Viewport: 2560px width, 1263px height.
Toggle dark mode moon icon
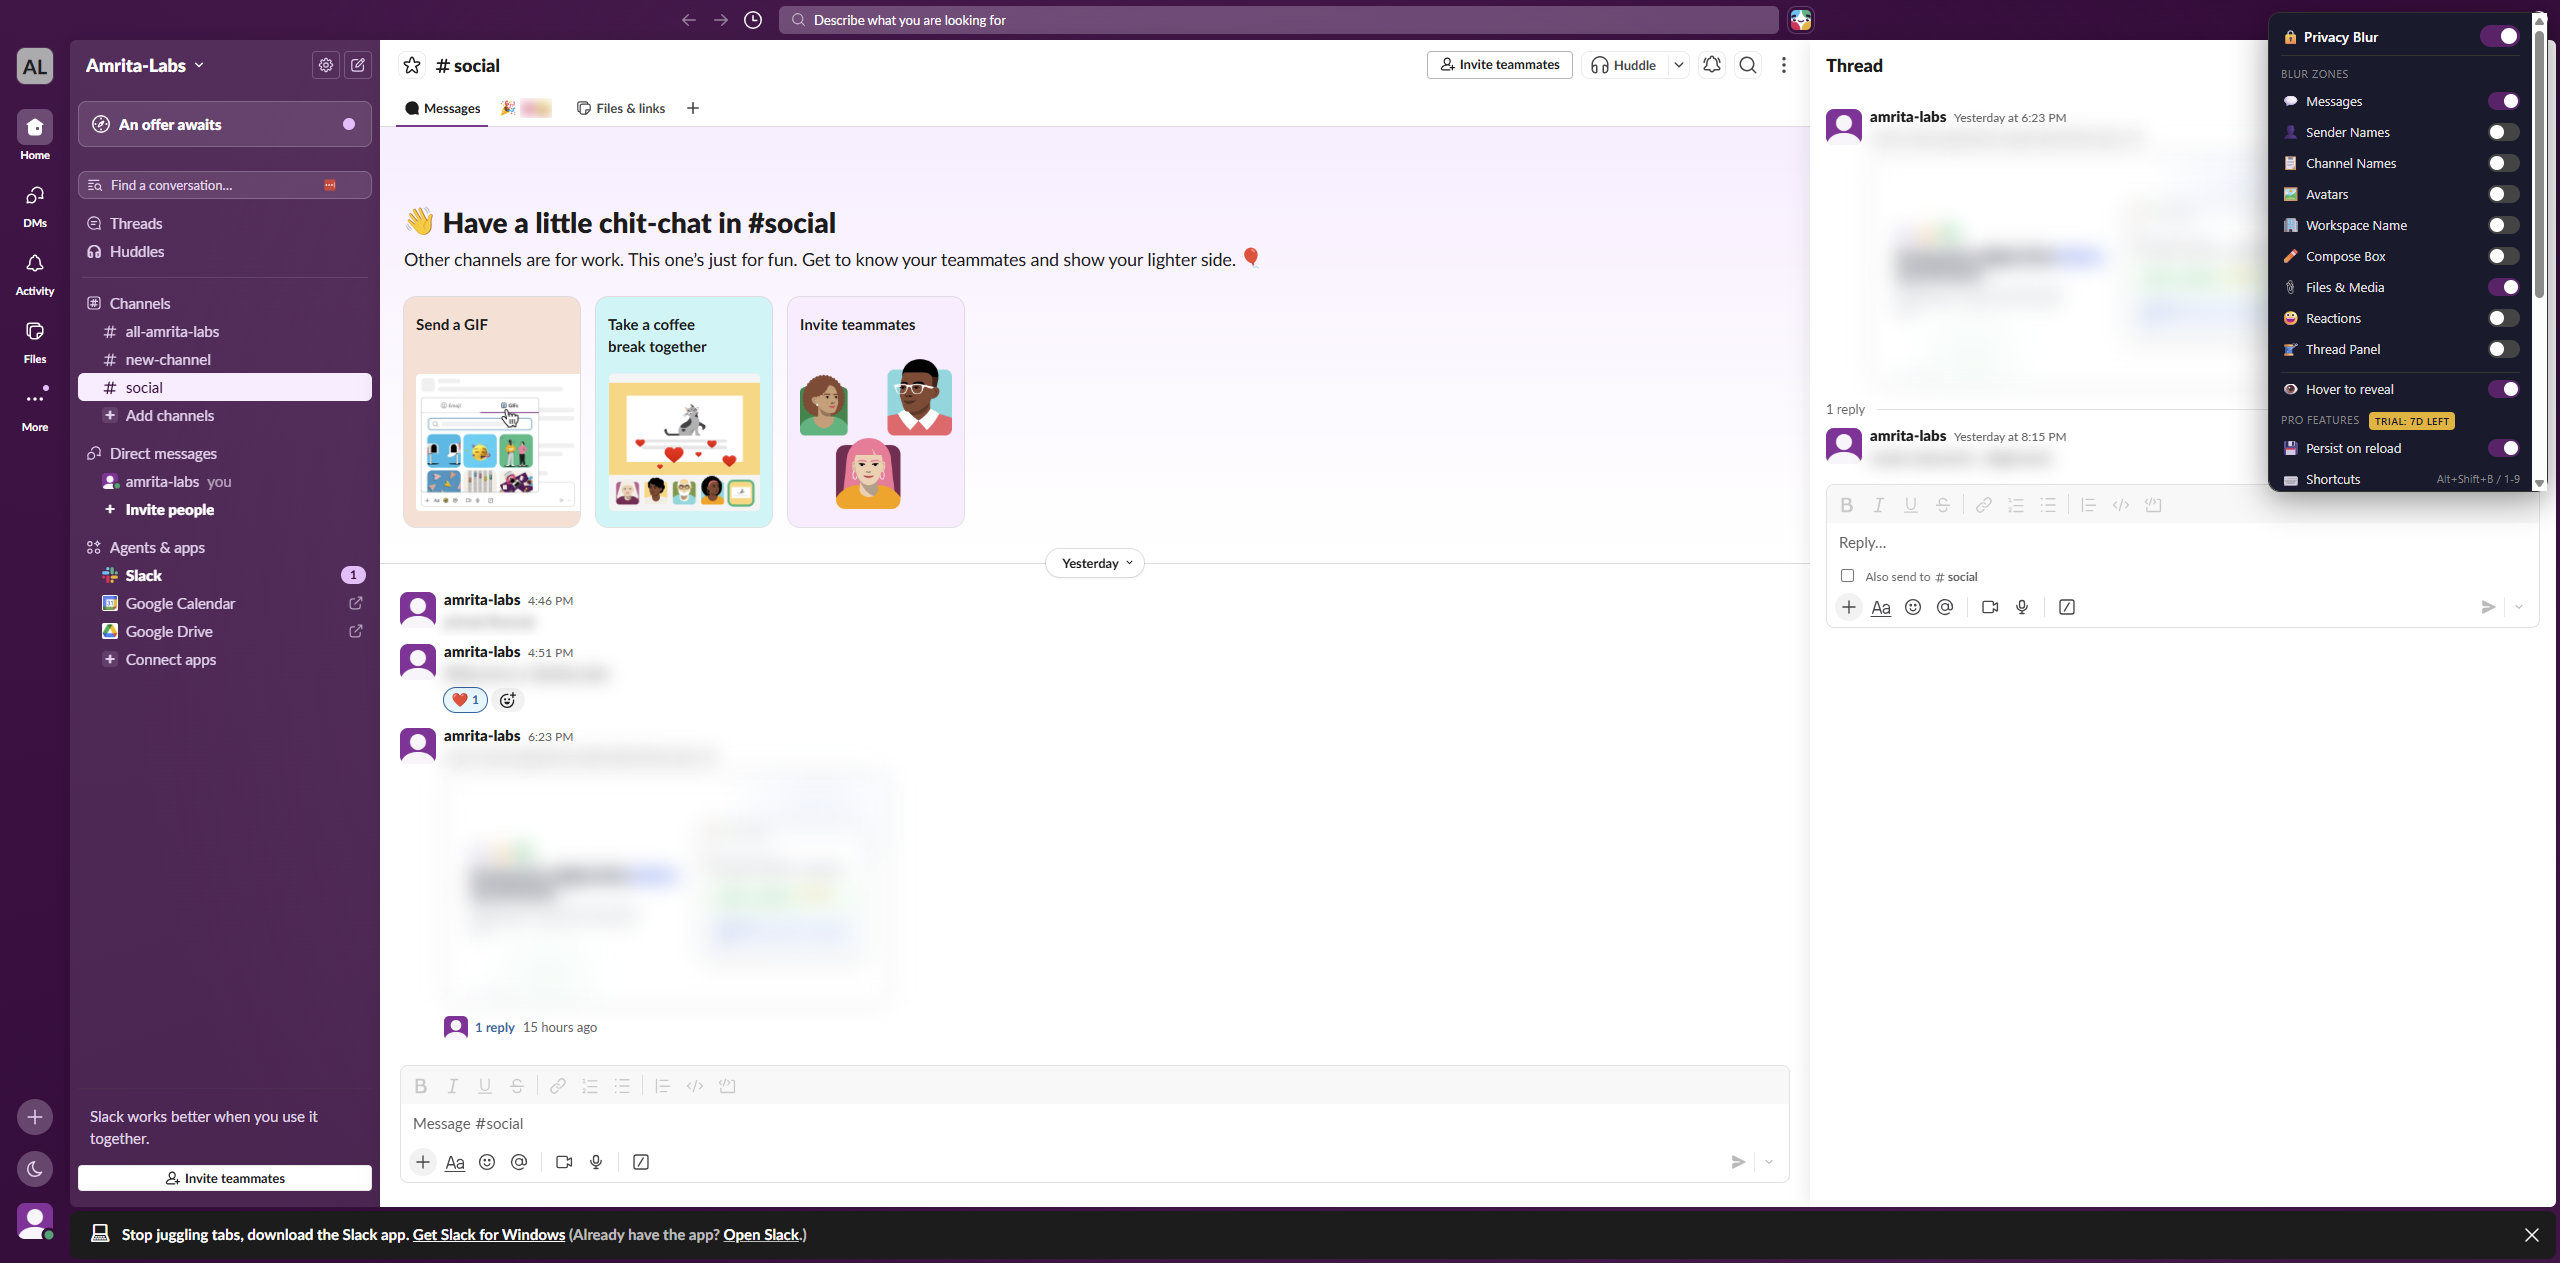coord(35,1169)
